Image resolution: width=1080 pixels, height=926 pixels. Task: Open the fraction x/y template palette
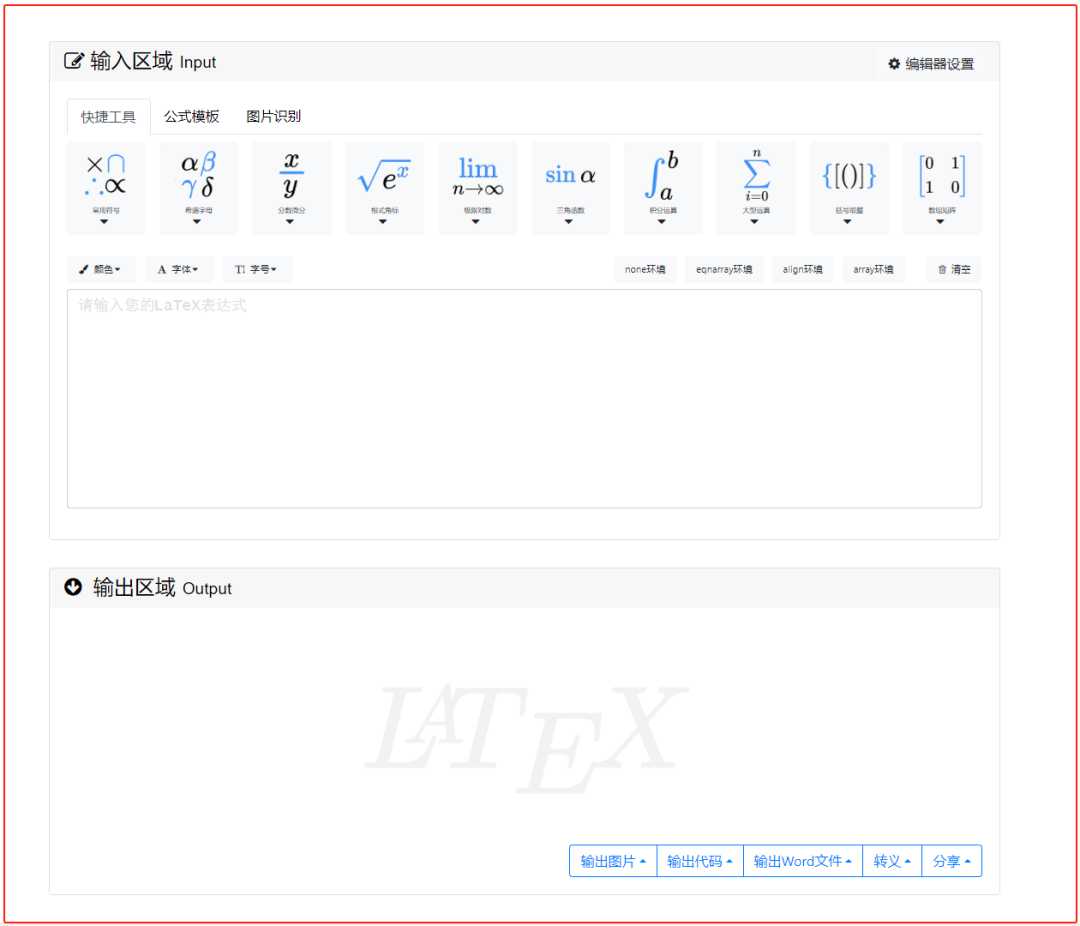pos(291,187)
